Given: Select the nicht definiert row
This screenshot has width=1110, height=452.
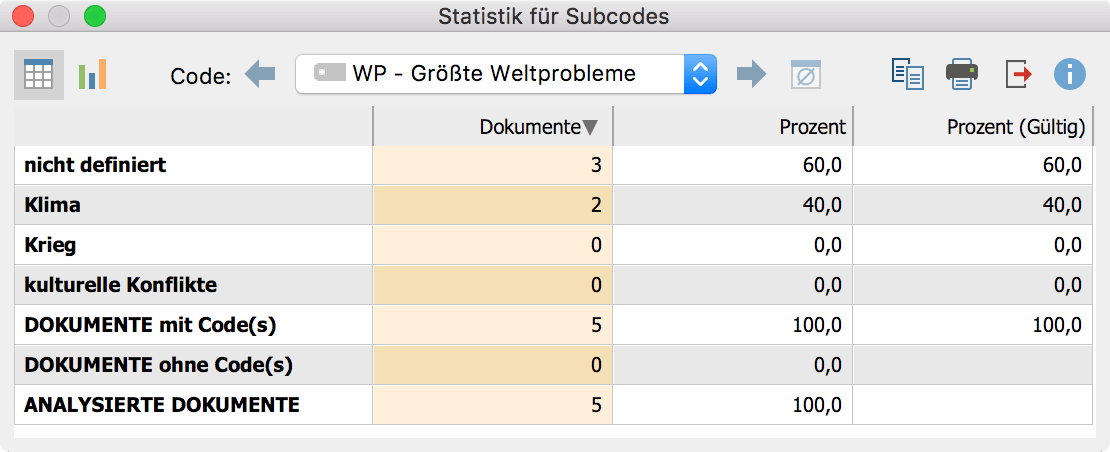Looking at the screenshot, I should [x=554, y=166].
